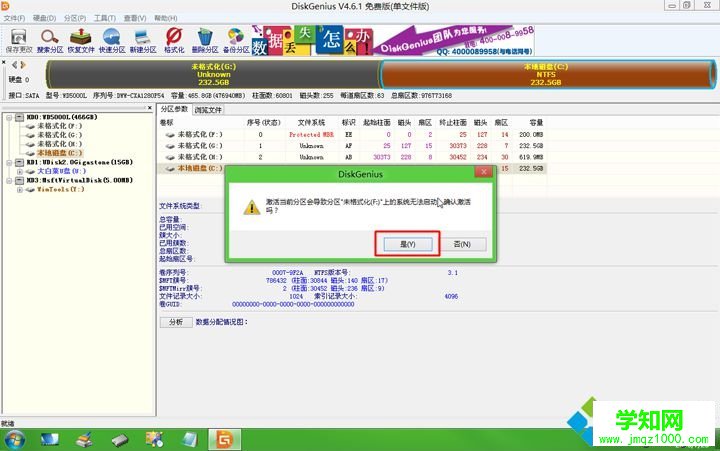Select the HD0:WD5000L(466GB) disk entry
This screenshot has width=720, height=451.
pos(62,117)
